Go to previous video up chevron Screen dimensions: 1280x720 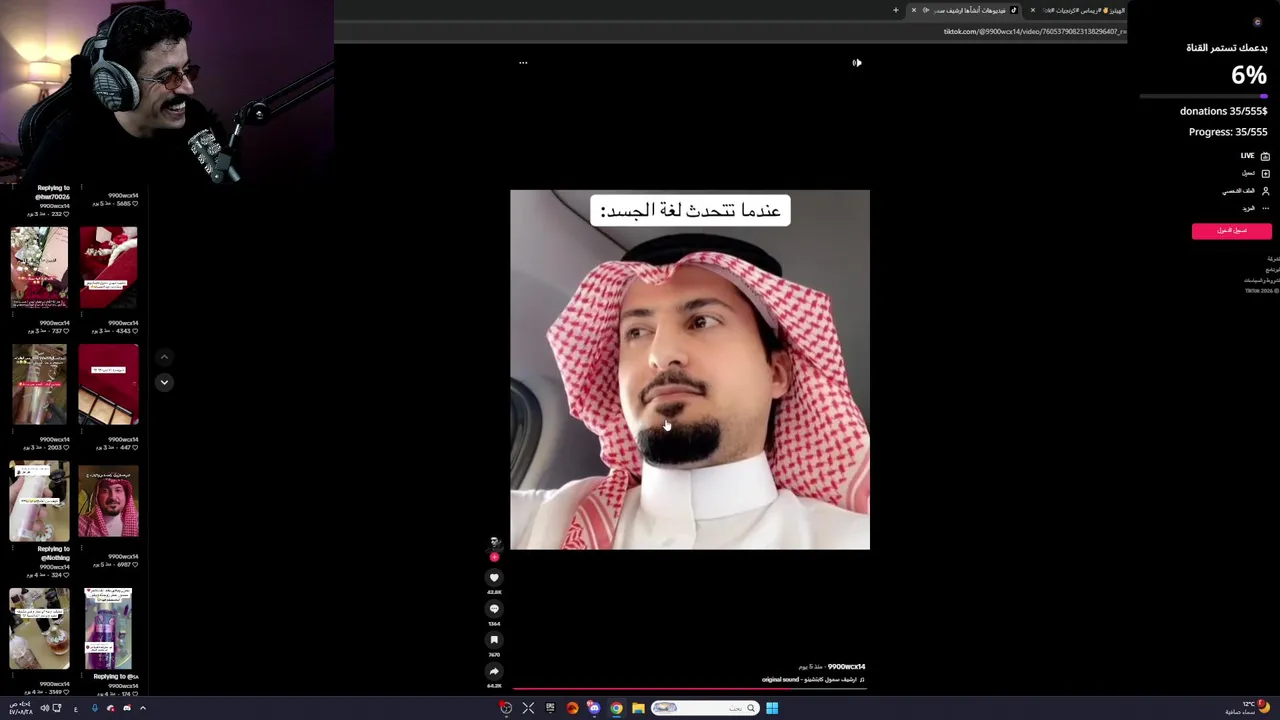point(164,357)
